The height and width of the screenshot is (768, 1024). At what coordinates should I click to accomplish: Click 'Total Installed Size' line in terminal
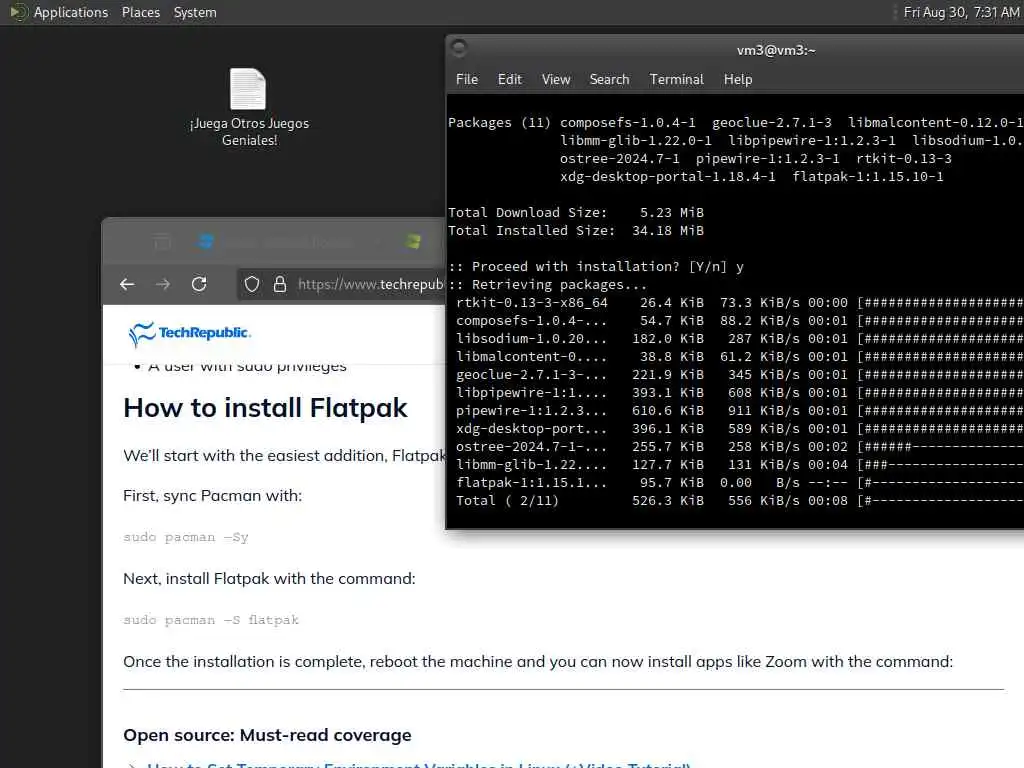[575, 231]
